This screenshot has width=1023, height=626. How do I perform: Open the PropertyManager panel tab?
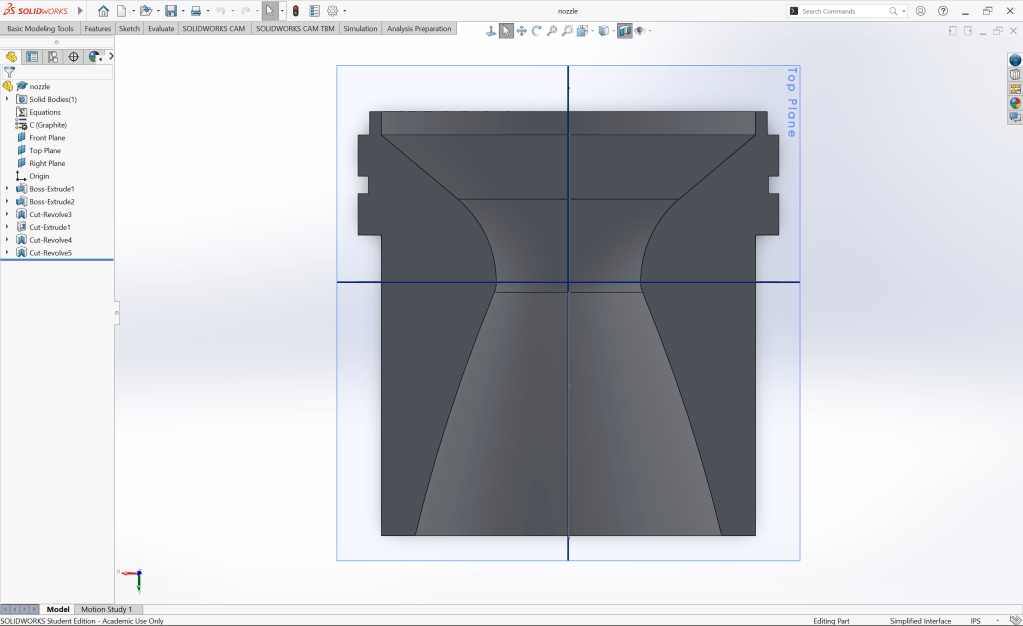32,57
